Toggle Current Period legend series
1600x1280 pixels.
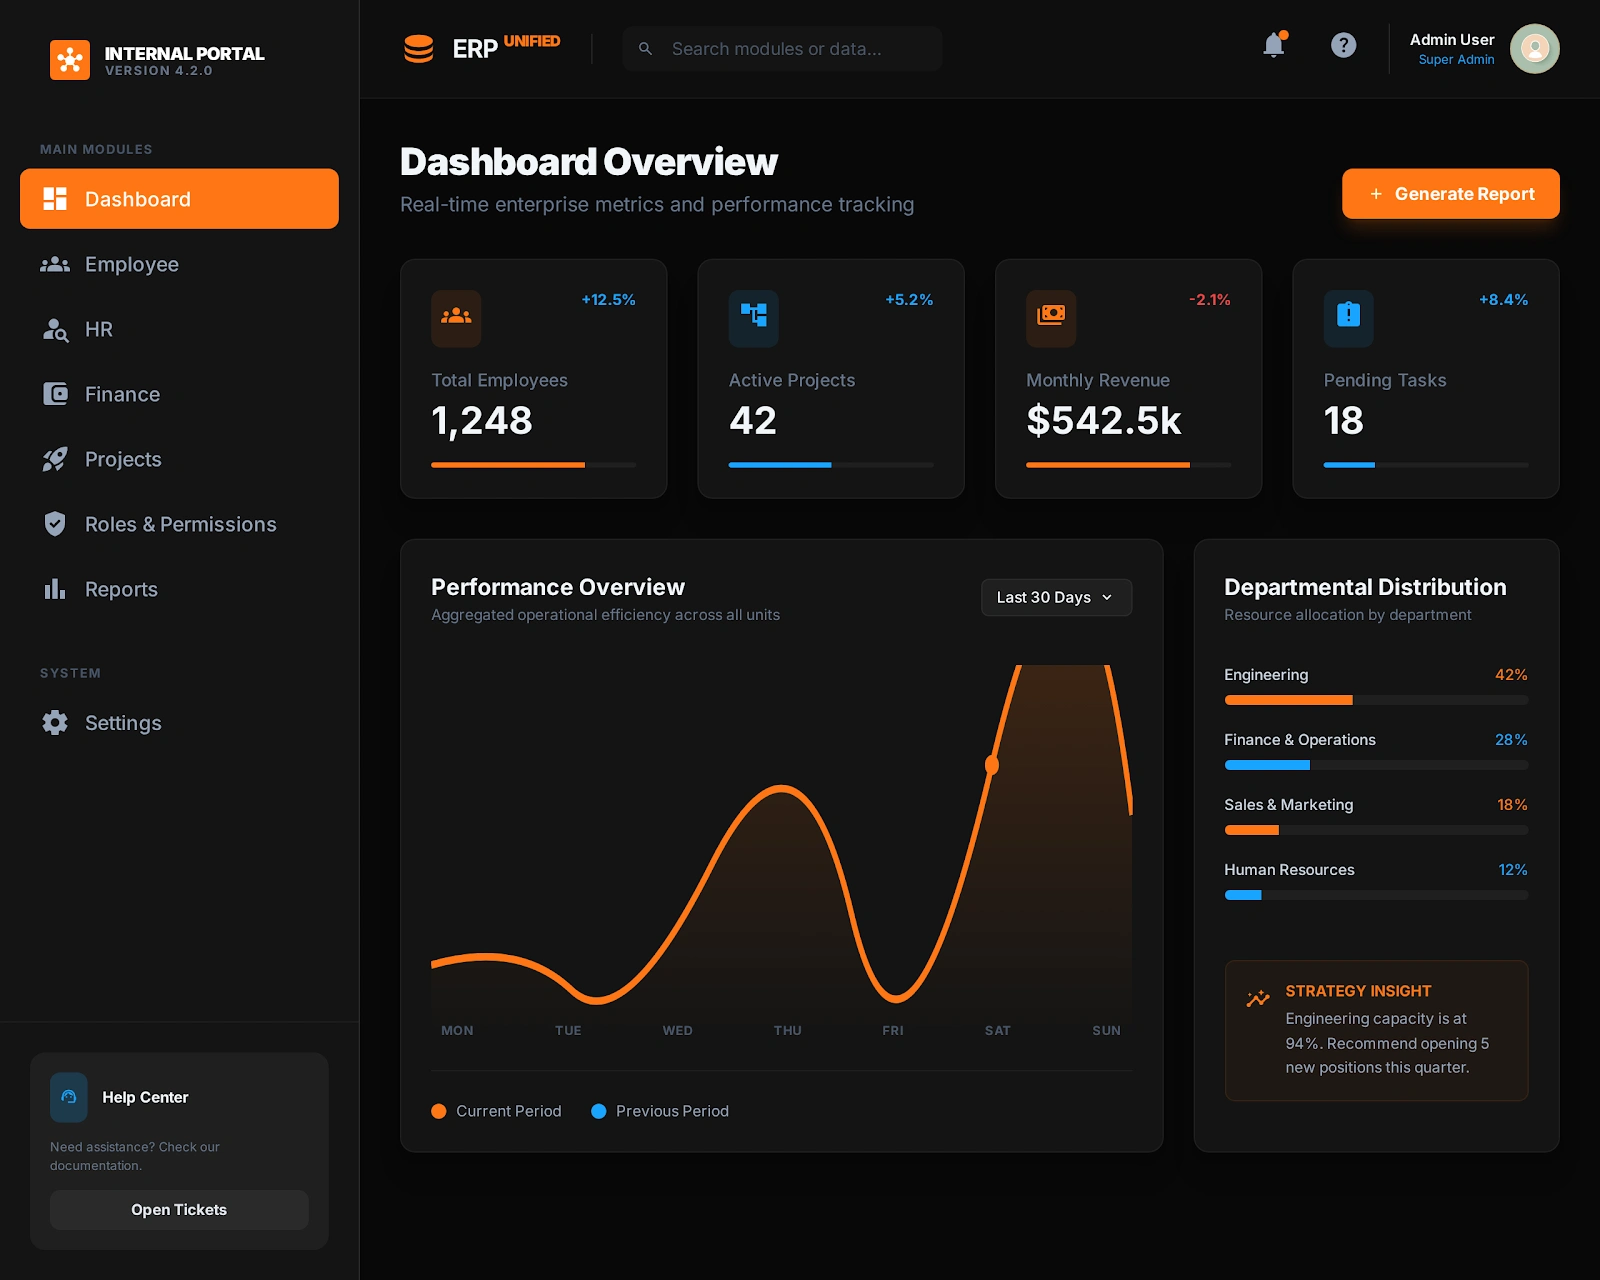point(496,1111)
